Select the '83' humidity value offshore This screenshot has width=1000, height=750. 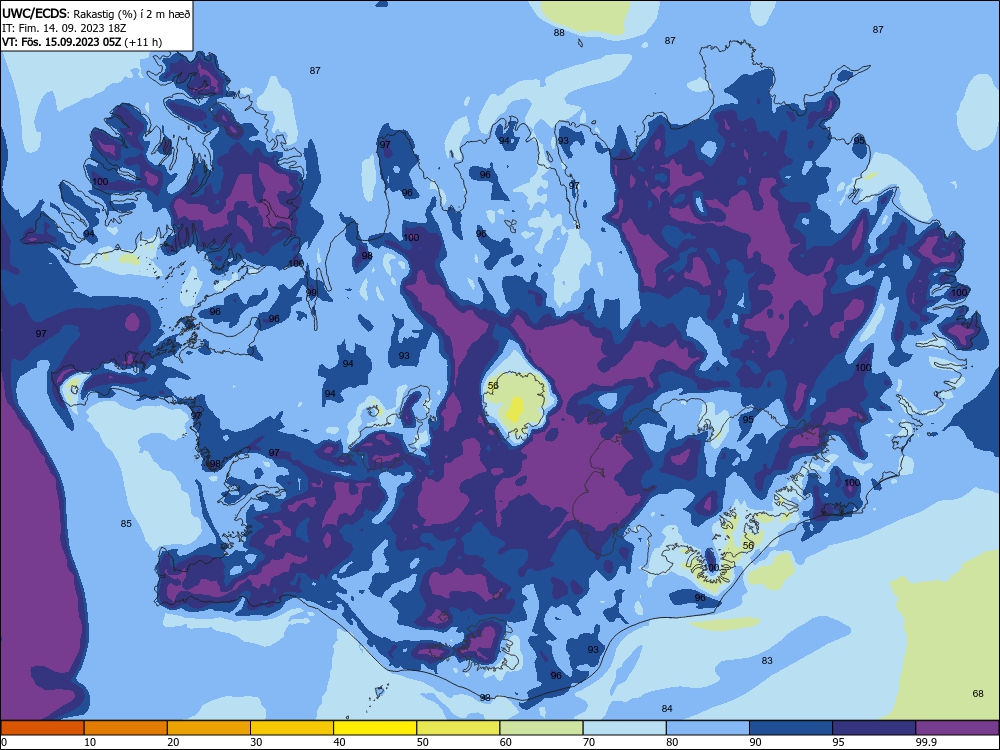coord(767,661)
